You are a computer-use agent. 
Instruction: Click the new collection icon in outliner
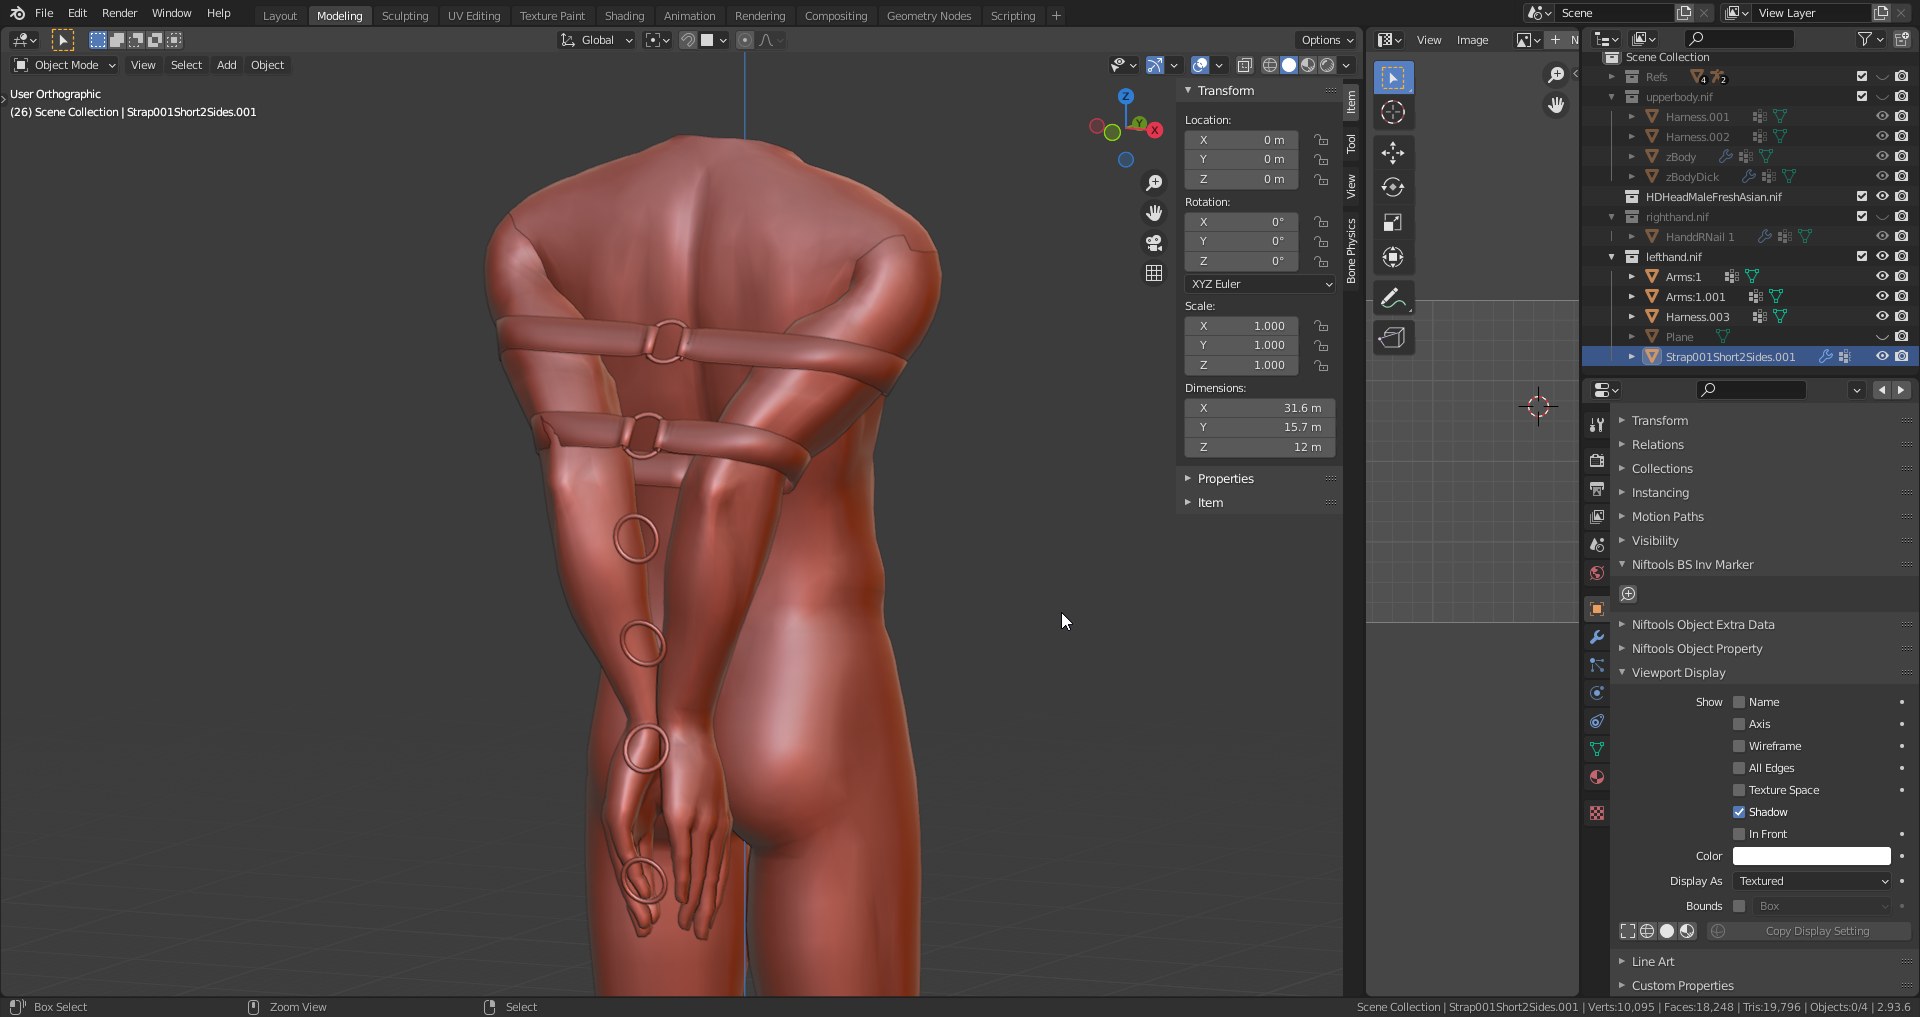[1902, 39]
